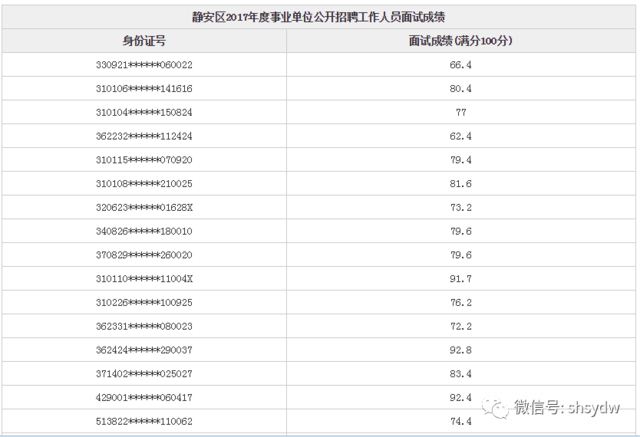Select ID cell 310226******100925

point(144,302)
